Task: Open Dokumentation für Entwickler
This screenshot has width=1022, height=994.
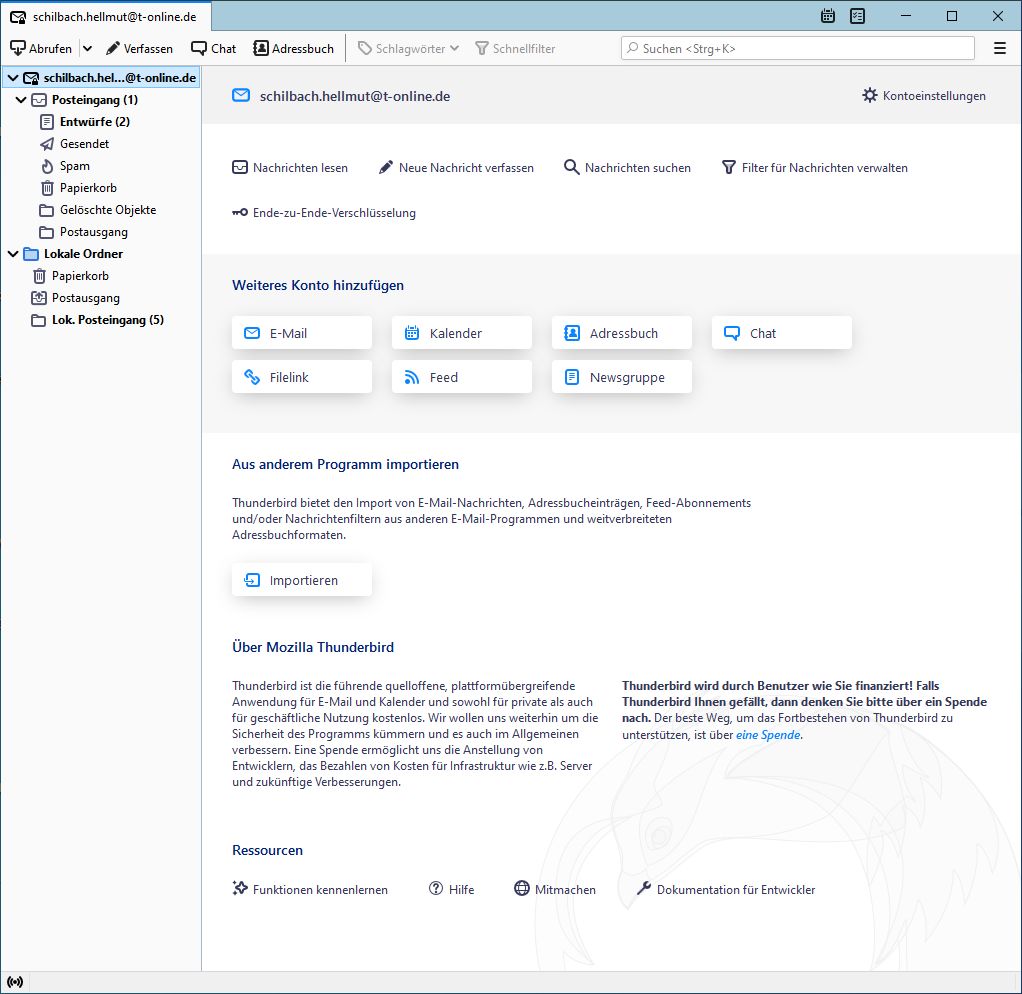Action: 726,889
